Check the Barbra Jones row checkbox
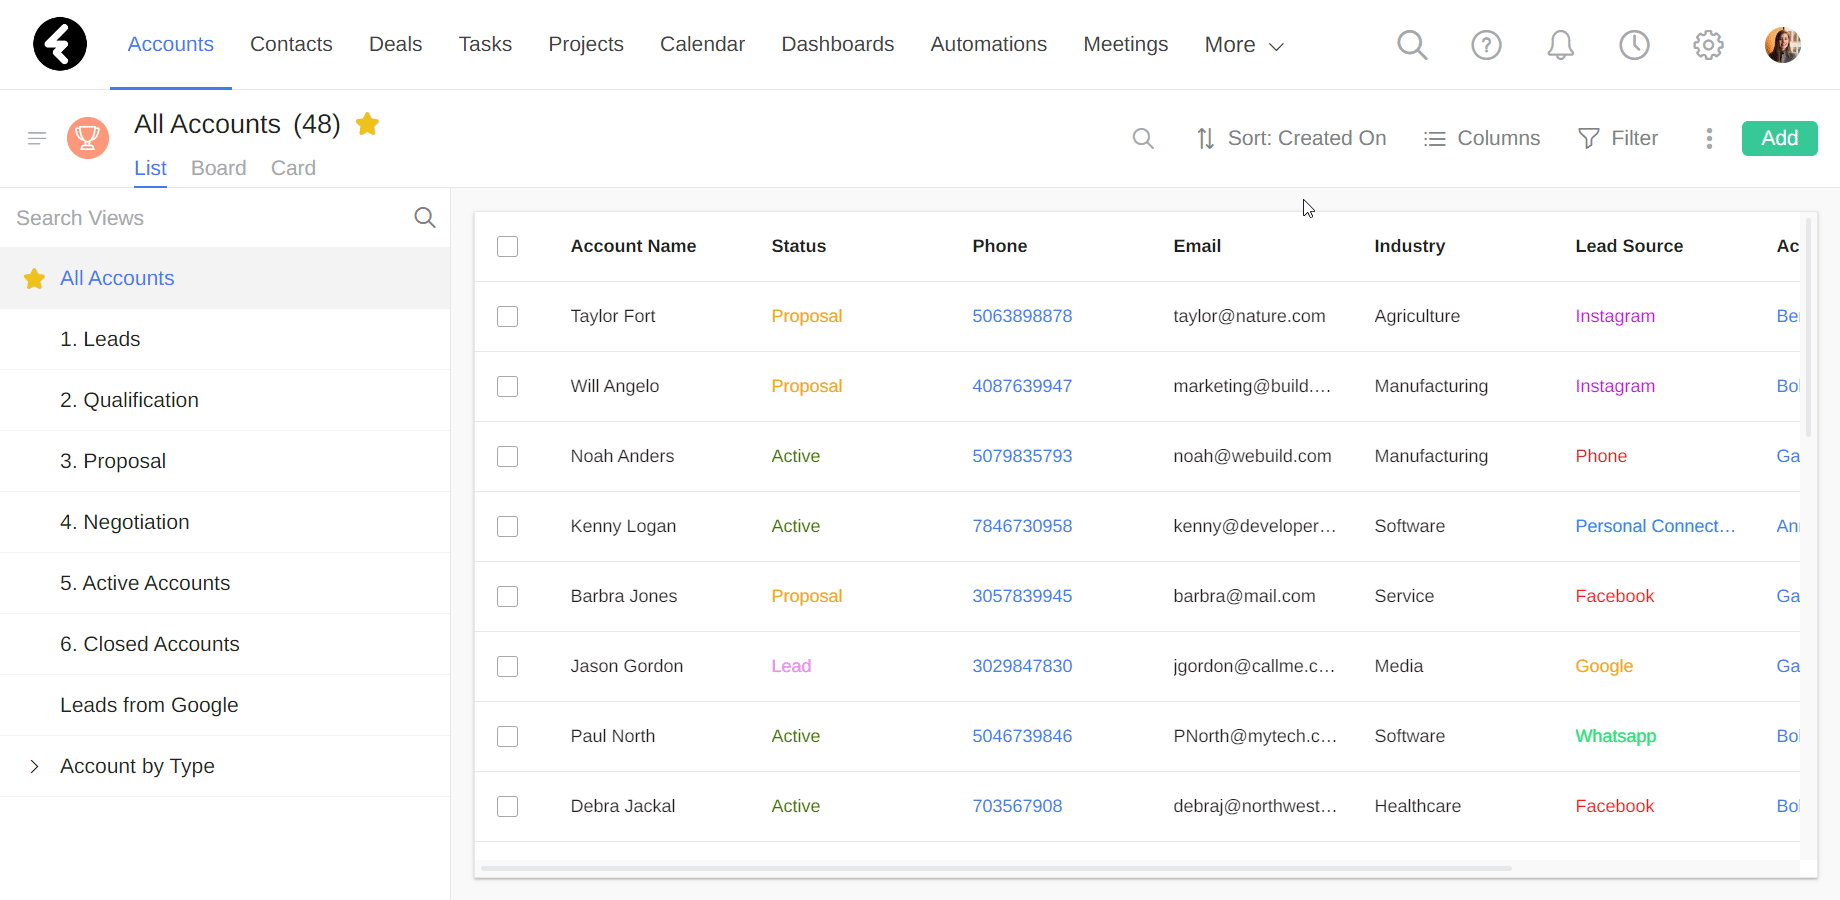Image resolution: width=1840 pixels, height=900 pixels. pyautogui.click(x=508, y=596)
